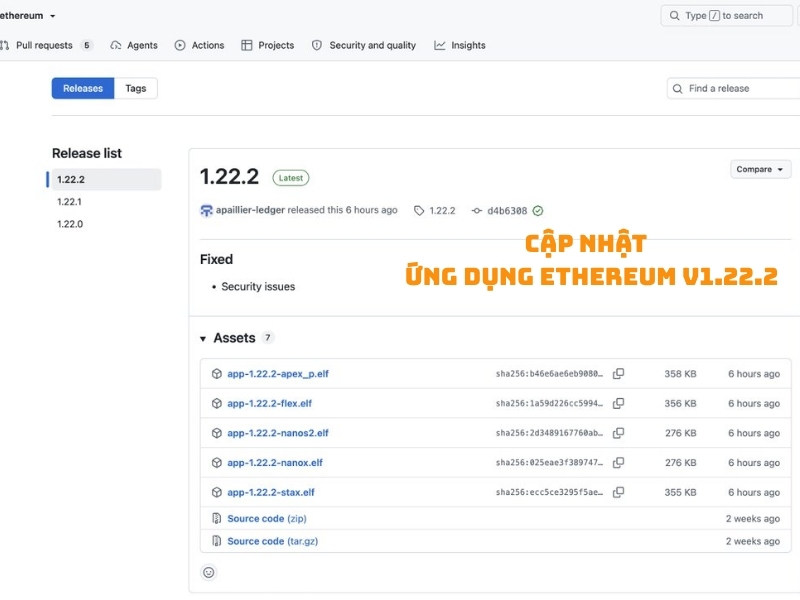Click the Security issues bullet text

[258, 287]
